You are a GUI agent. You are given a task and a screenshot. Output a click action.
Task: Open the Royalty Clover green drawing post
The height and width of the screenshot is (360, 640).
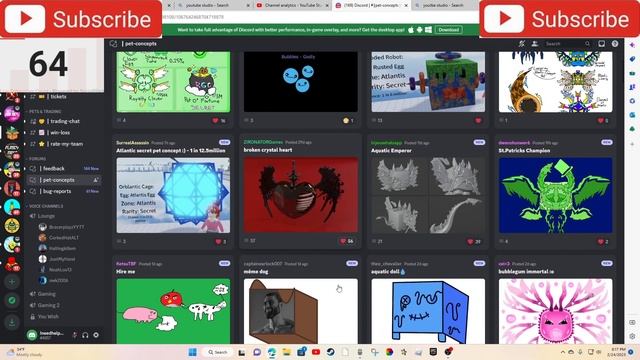[173, 82]
